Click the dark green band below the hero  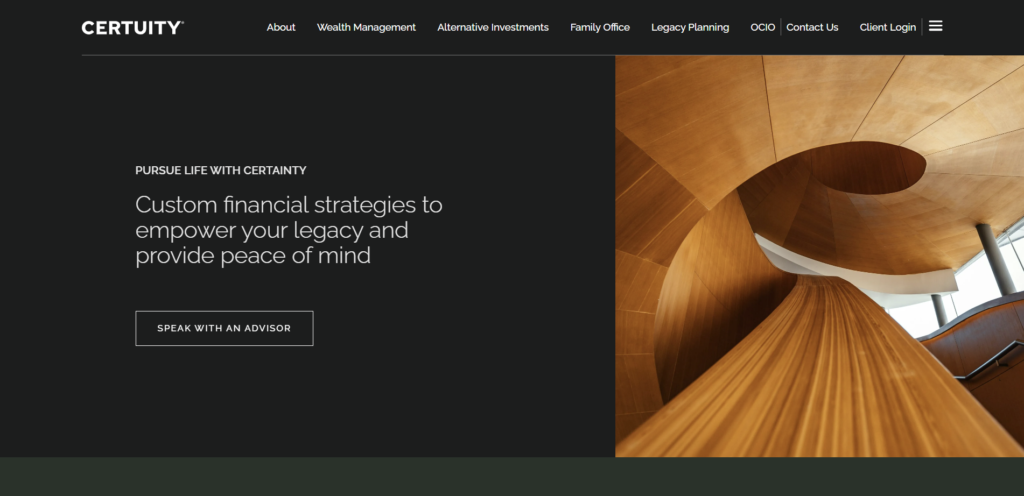tap(512, 476)
